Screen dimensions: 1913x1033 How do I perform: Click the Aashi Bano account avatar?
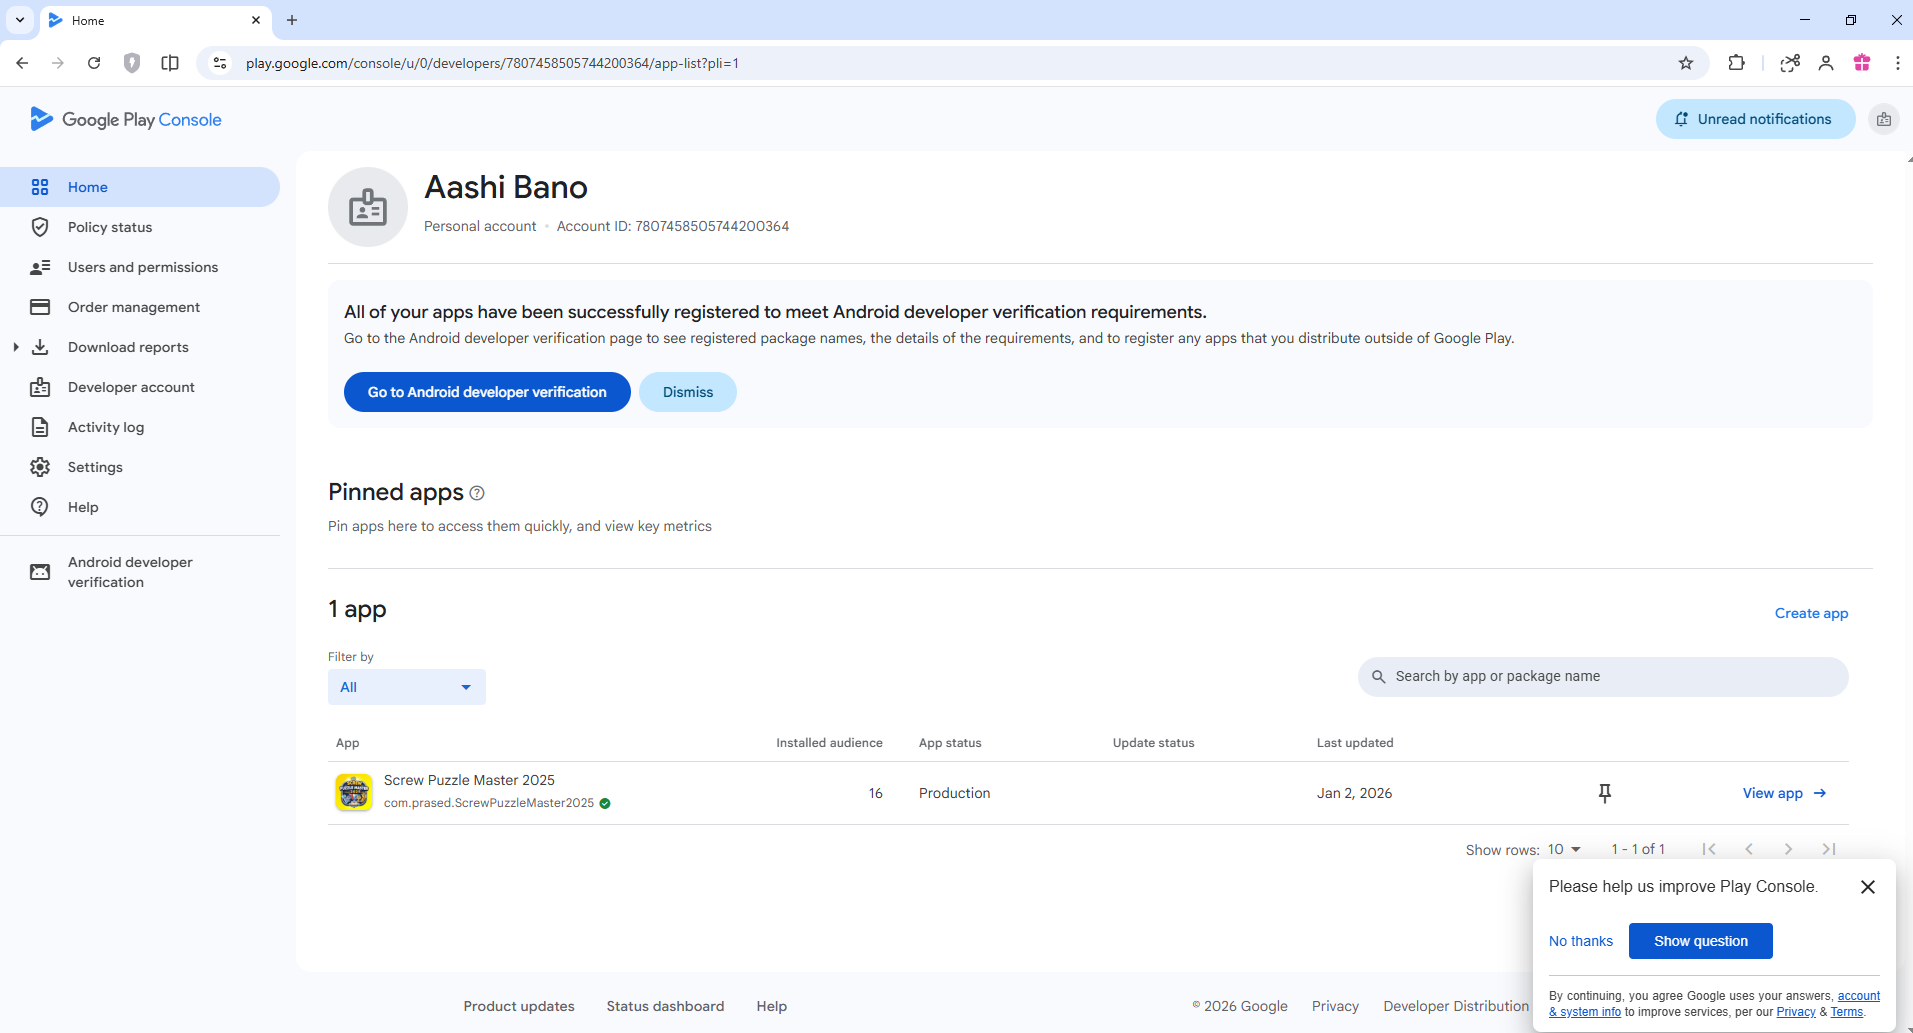pyautogui.click(x=368, y=207)
